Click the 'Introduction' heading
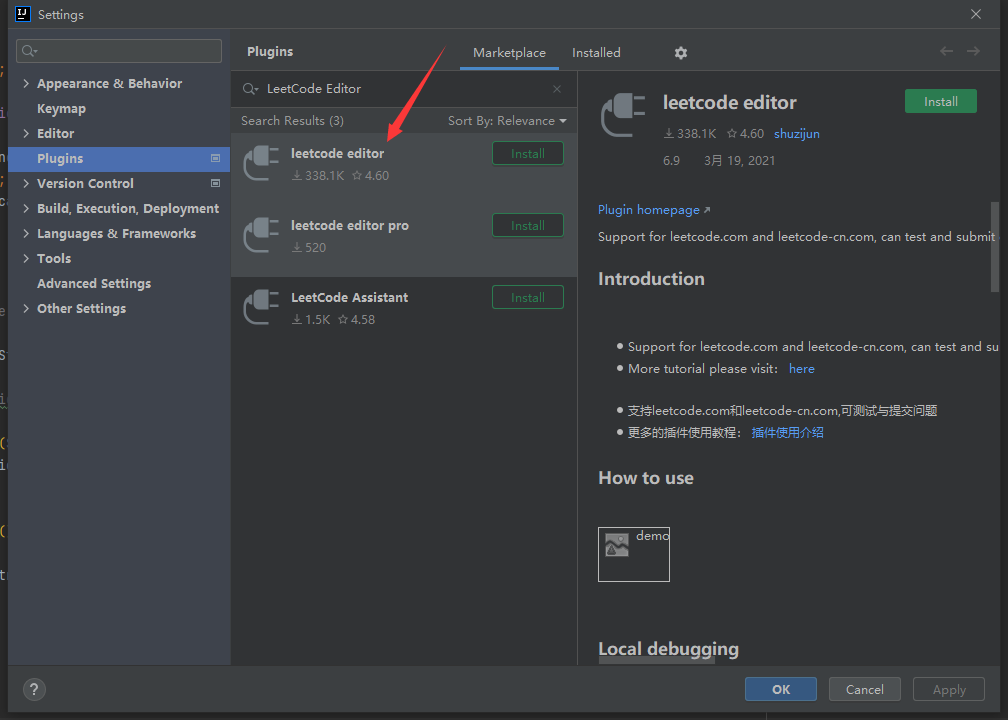Viewport: 1008px width, 720px height. click(x=651, y=279)
